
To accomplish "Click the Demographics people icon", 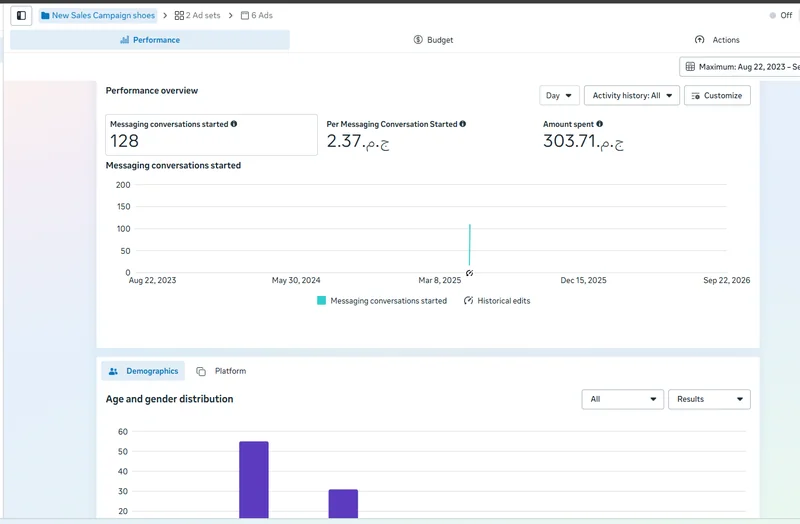I will coord(113,371).
